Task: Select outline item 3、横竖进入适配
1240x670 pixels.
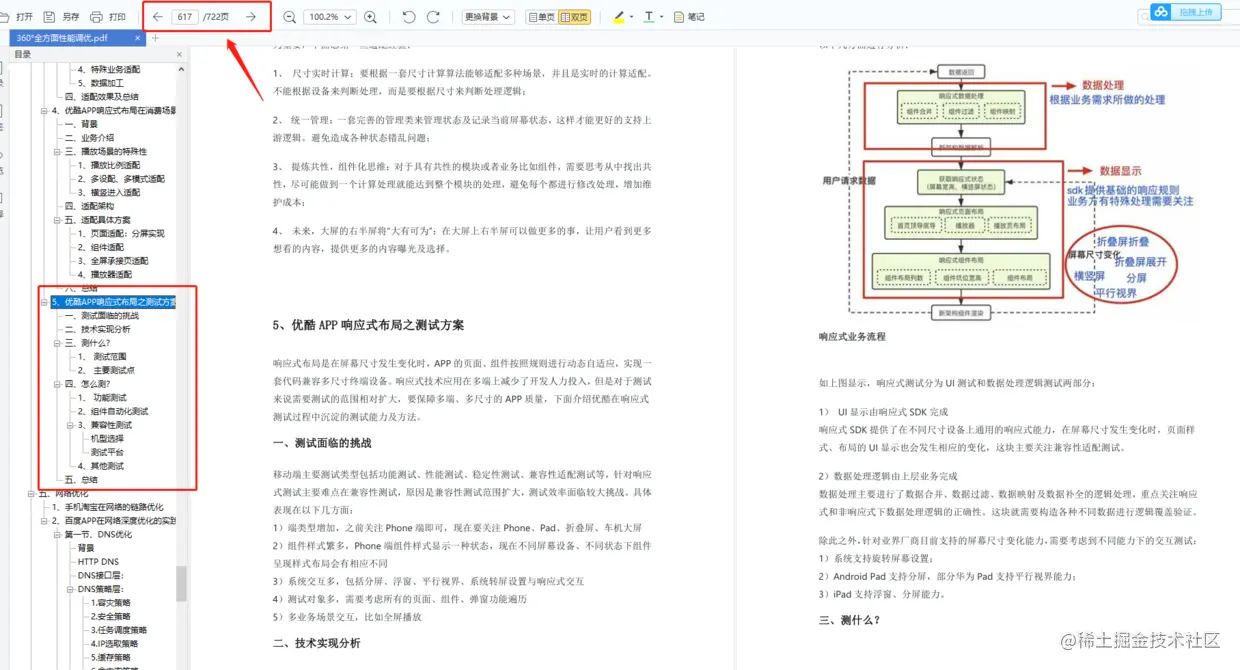Action: (x=109, y=193)
